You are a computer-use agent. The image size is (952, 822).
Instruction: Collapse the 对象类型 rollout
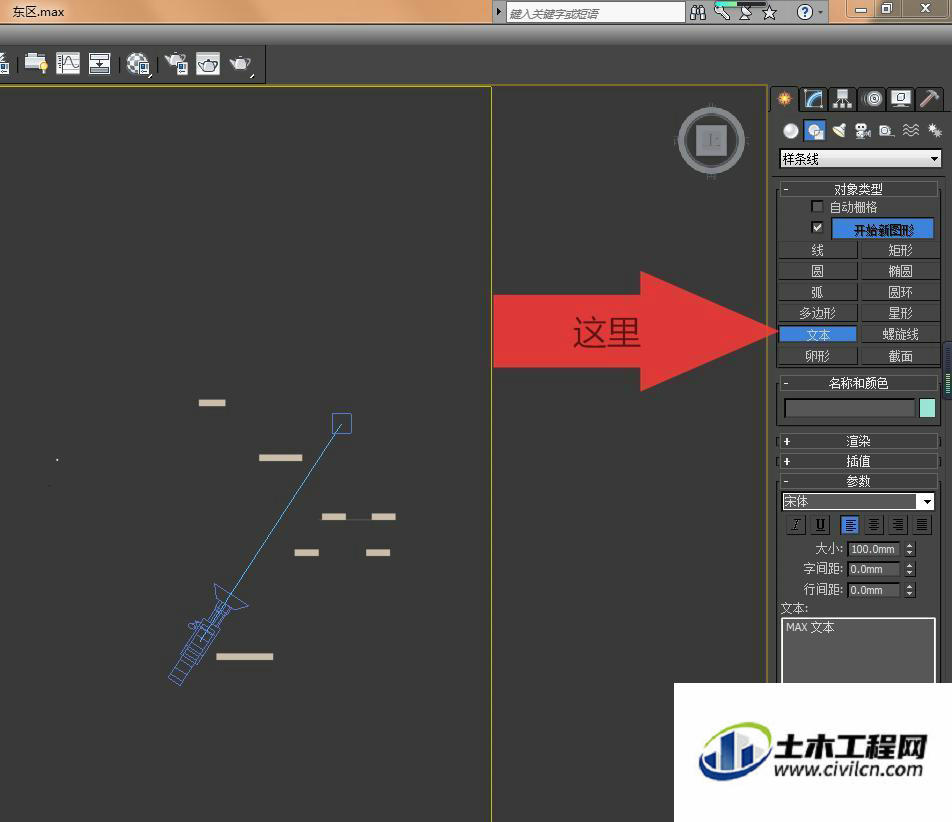pos(858,189)
